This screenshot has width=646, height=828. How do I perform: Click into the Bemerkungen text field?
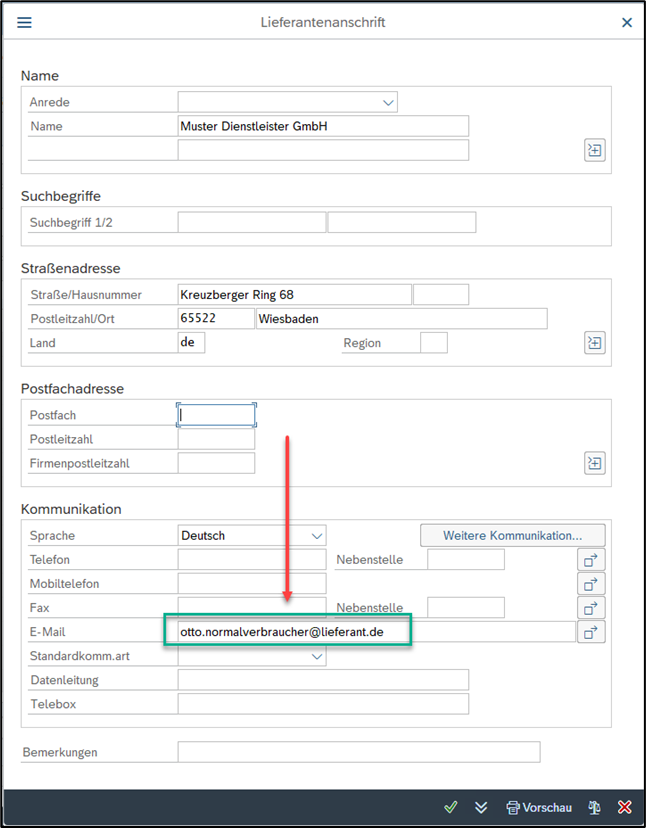coord(358,752)
